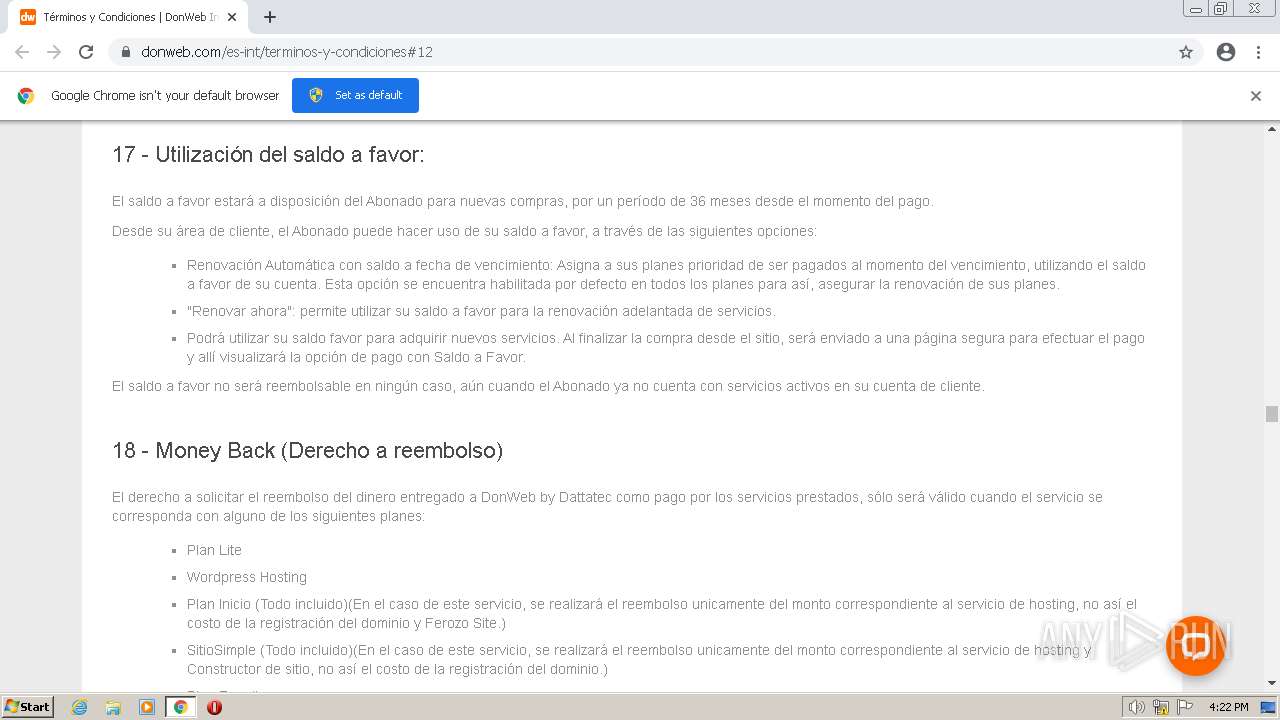Open a new browser tab

click(270, 17)
